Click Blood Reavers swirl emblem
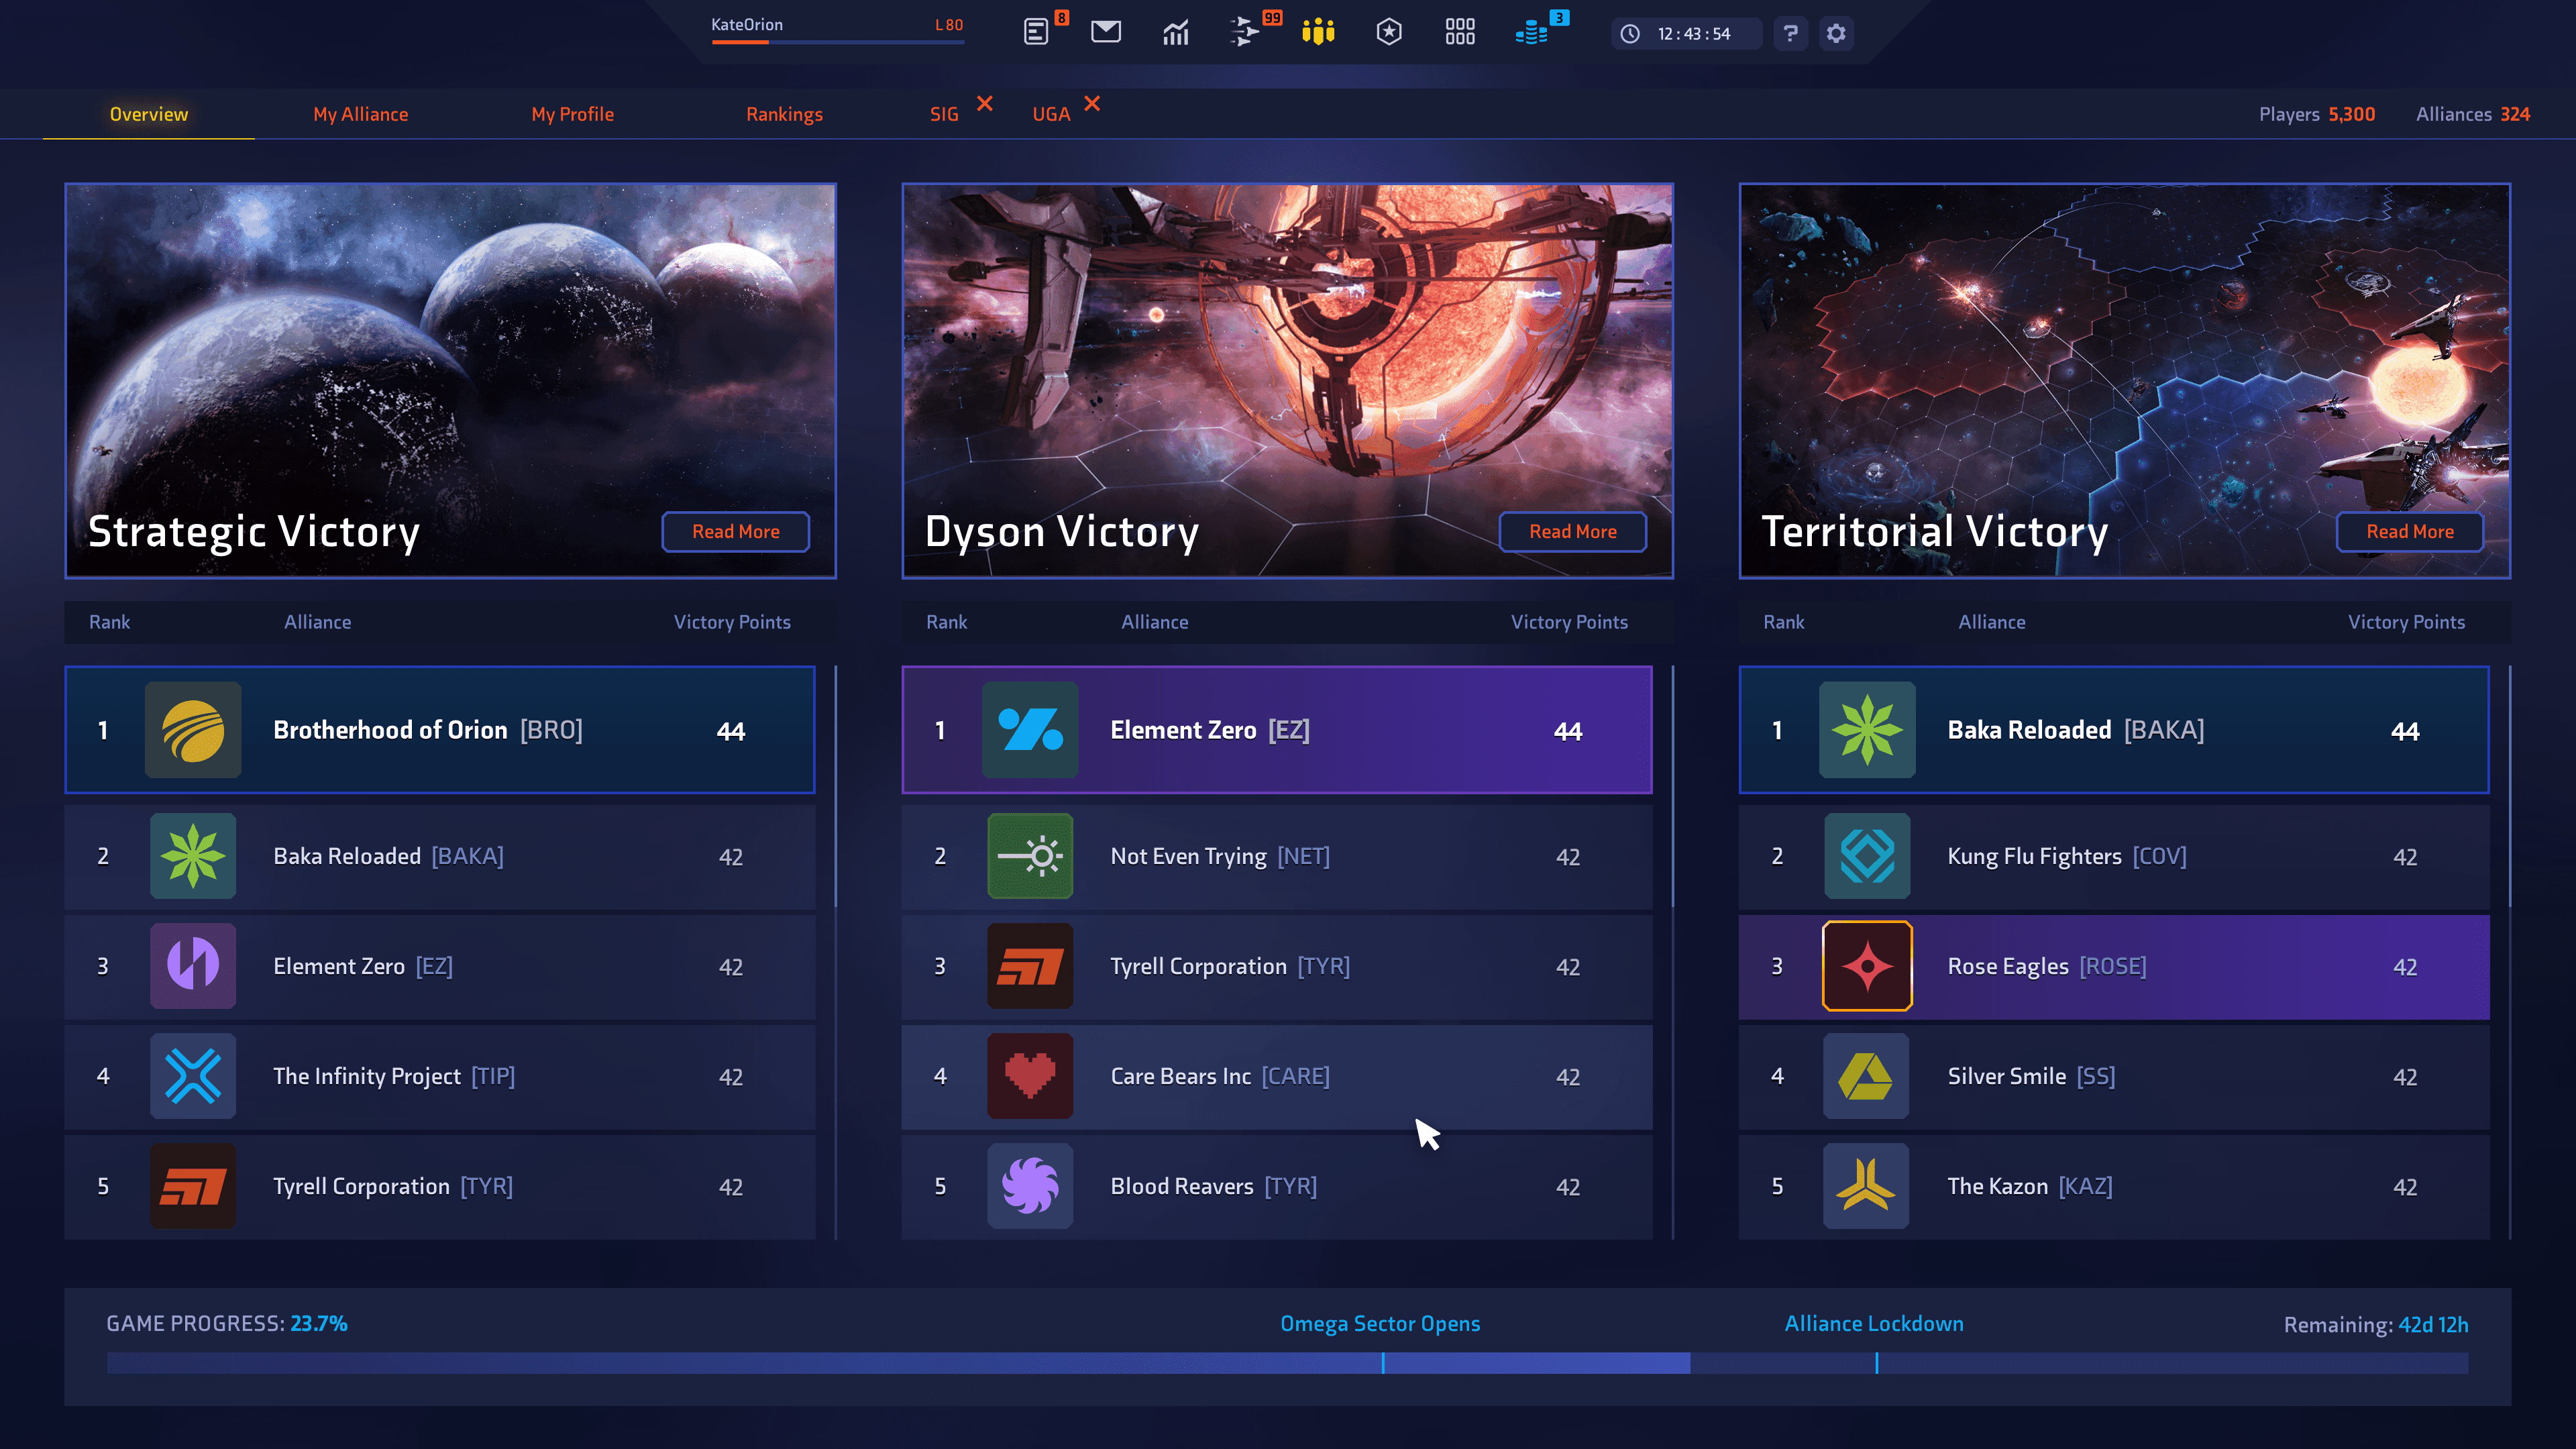 pyautogui.click(x=1030, y=1186)
